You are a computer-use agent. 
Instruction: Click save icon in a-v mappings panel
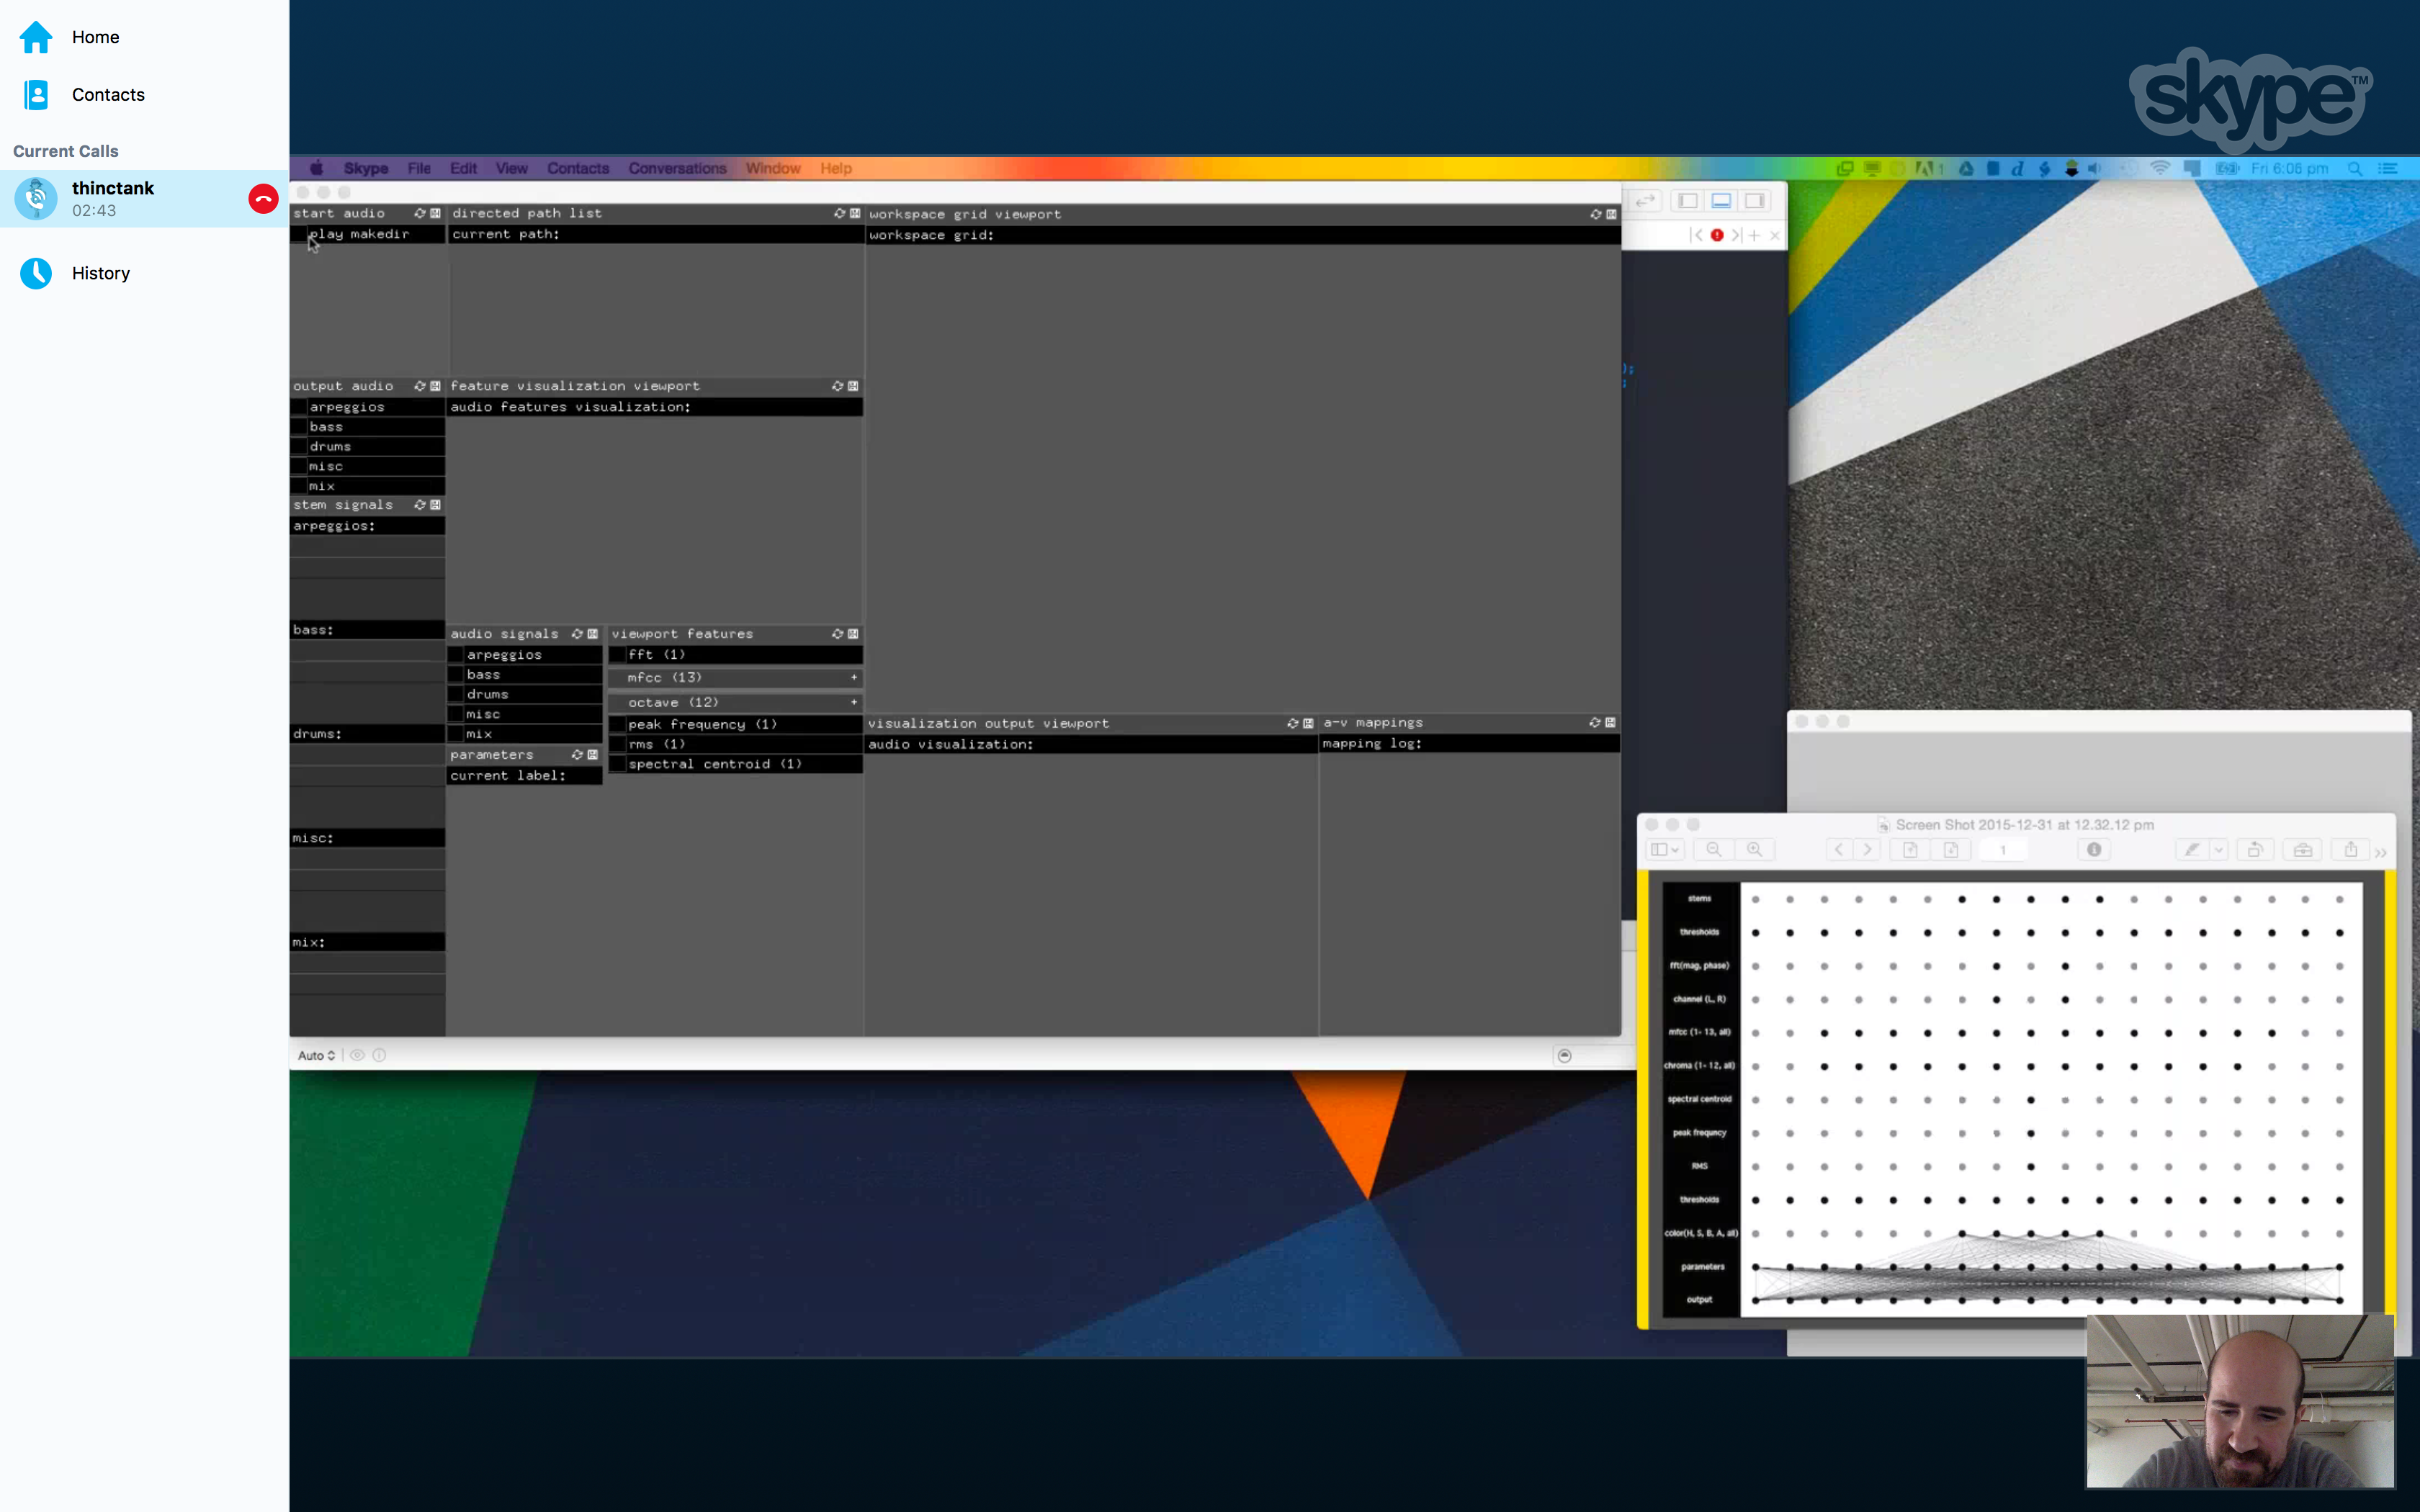coord(1610,722)
